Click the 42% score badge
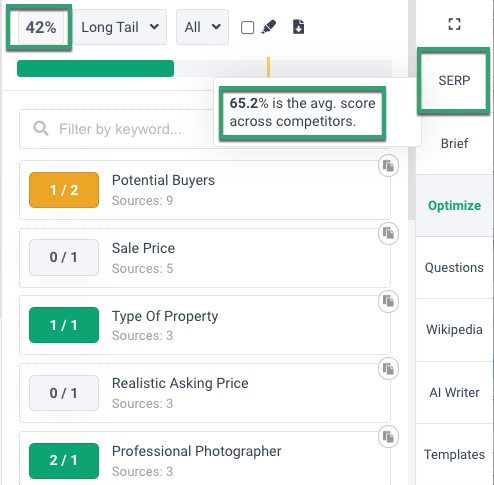This screenshot has height=485, width=494. coord(41,27)
